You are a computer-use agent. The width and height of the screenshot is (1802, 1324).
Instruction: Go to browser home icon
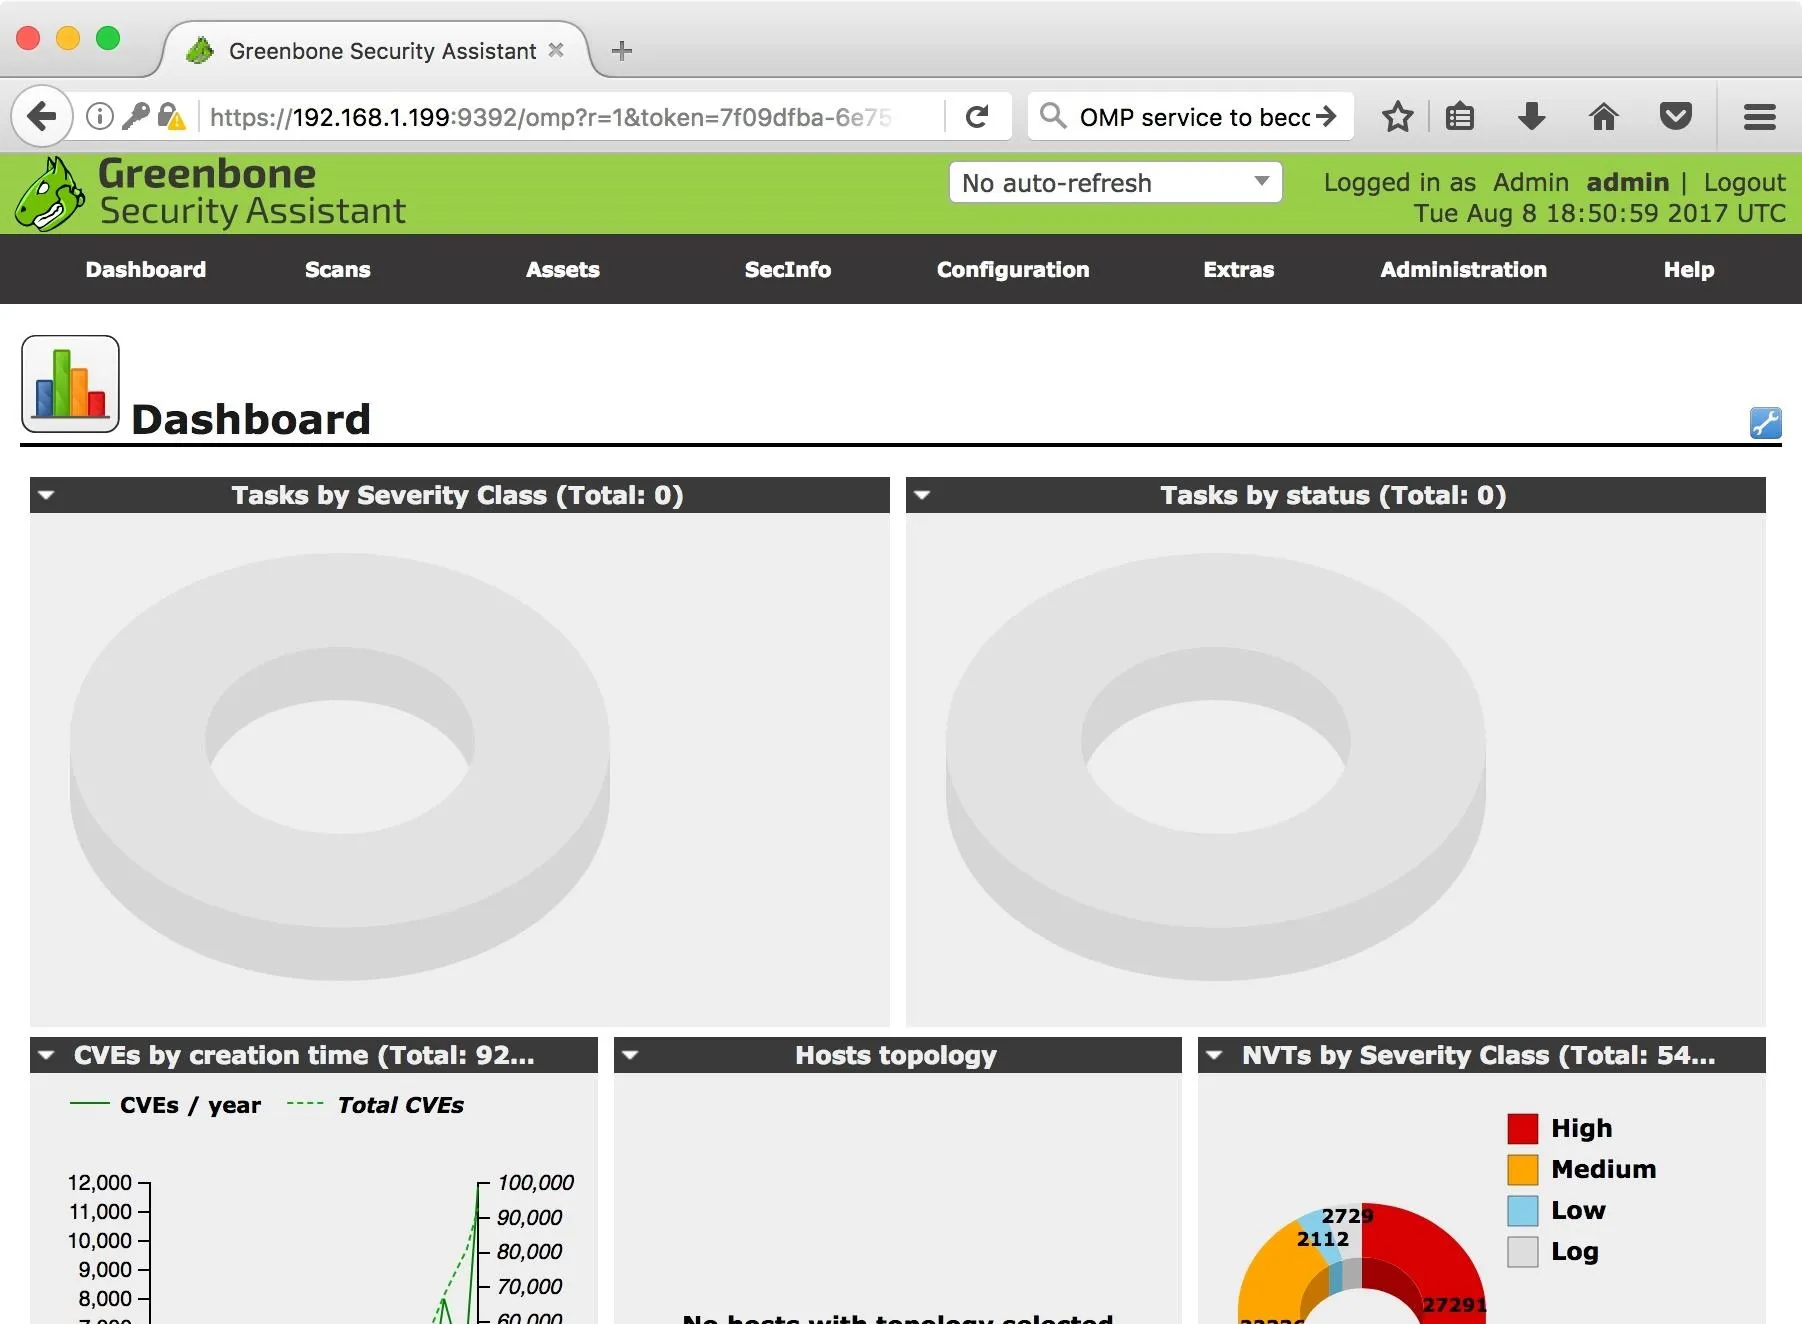[x=1603, y=117]
